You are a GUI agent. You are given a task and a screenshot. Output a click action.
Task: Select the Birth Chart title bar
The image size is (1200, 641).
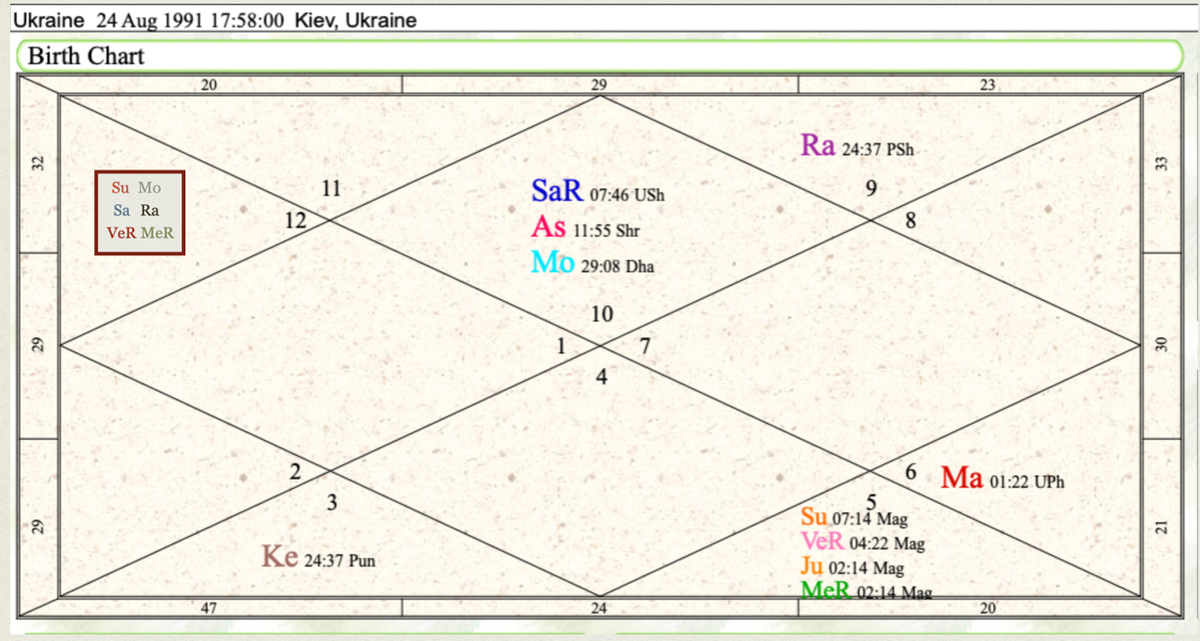[600, 56]
